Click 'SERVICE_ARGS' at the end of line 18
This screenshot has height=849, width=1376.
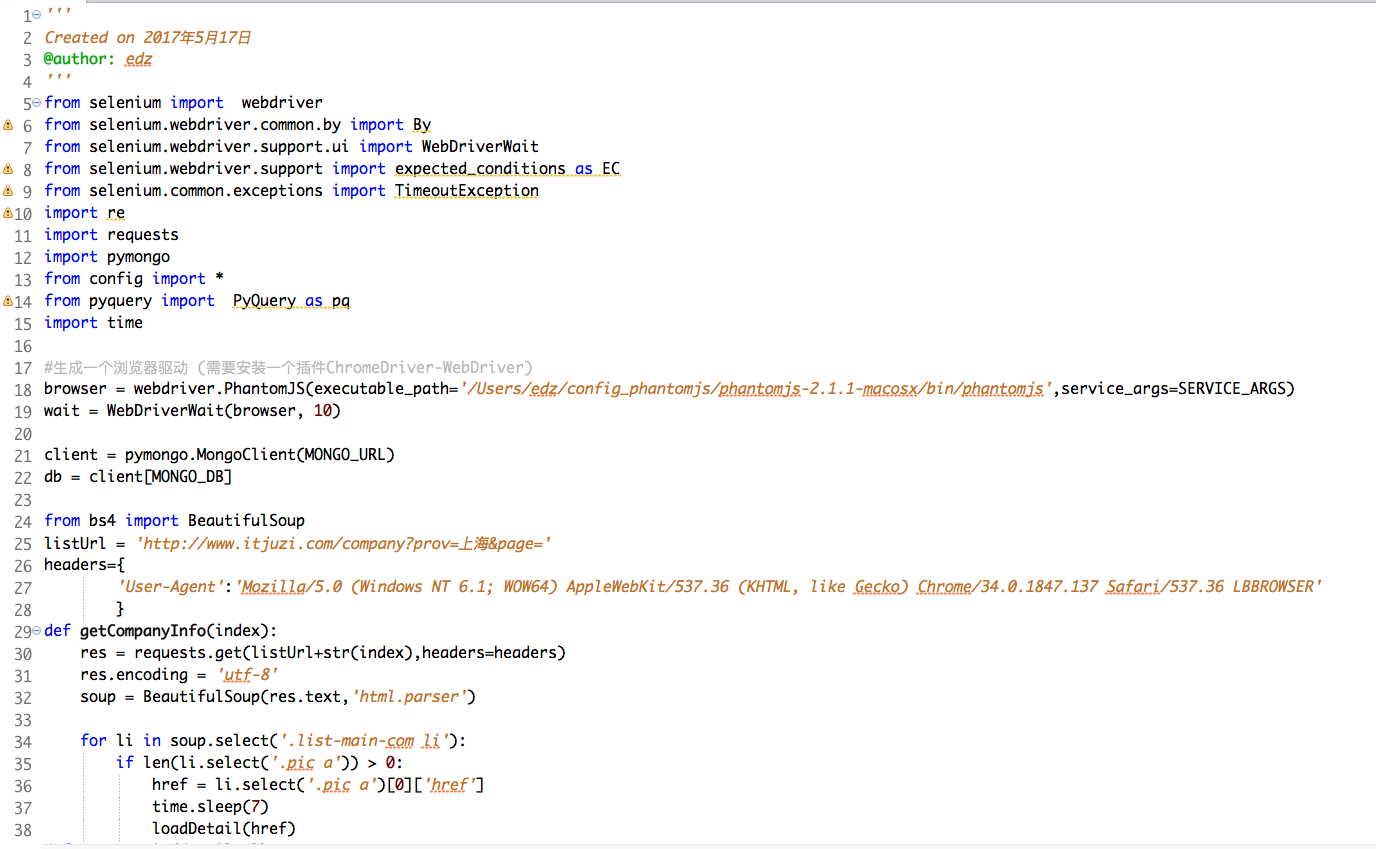pyautogui.click(x=1231, y=389)
